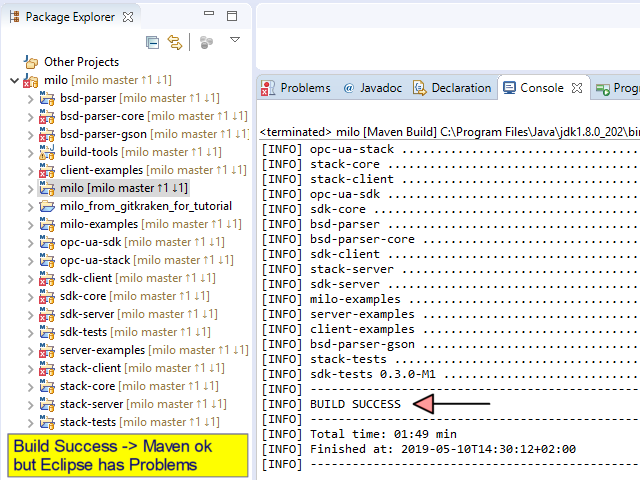Click sdk-client project error icon

click(x=47, y=278)
